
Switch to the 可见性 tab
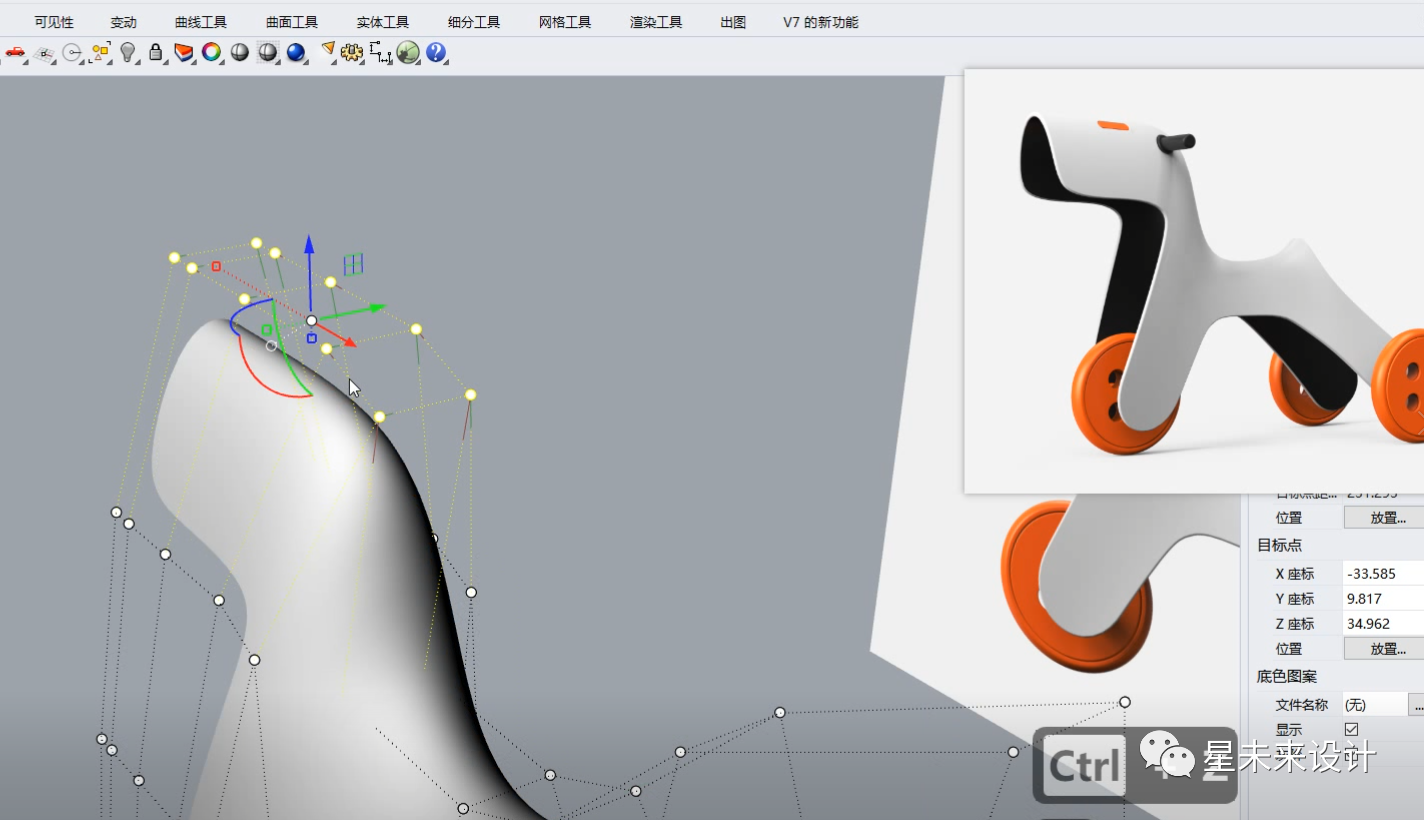coord(54,22)
